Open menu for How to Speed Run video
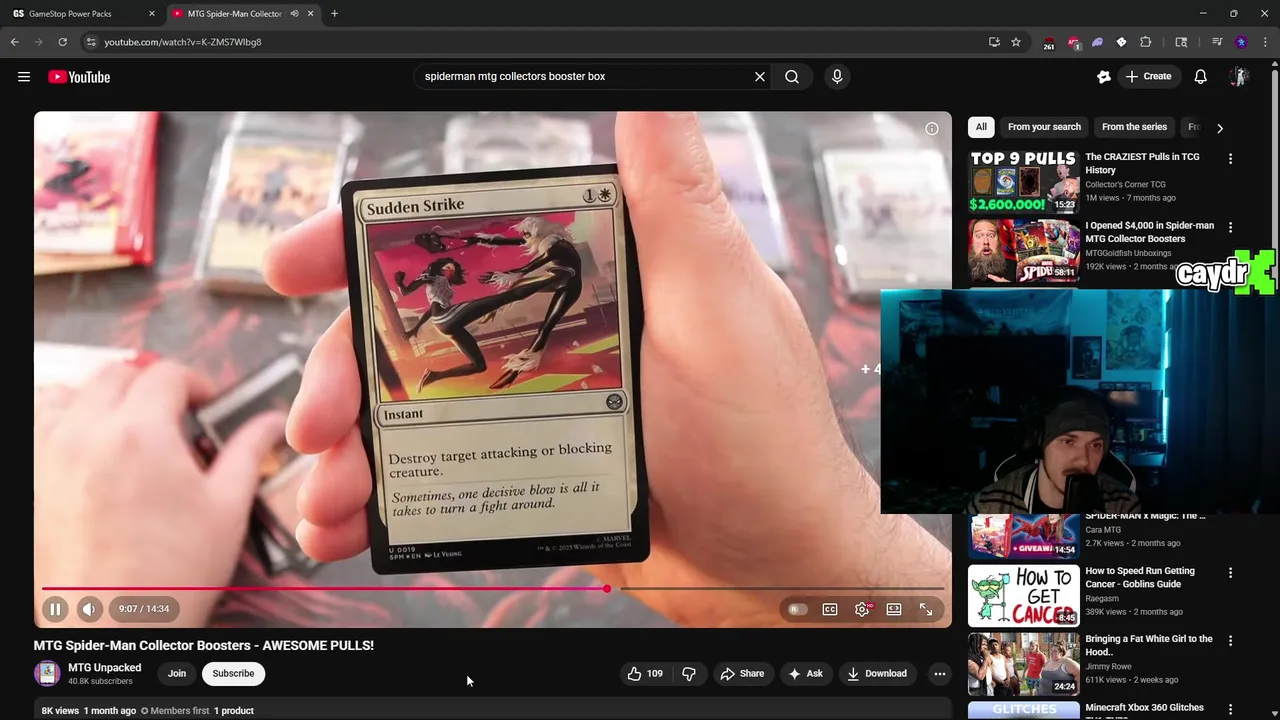The height and width of the screenshot is (720, 1280). 1230,573
